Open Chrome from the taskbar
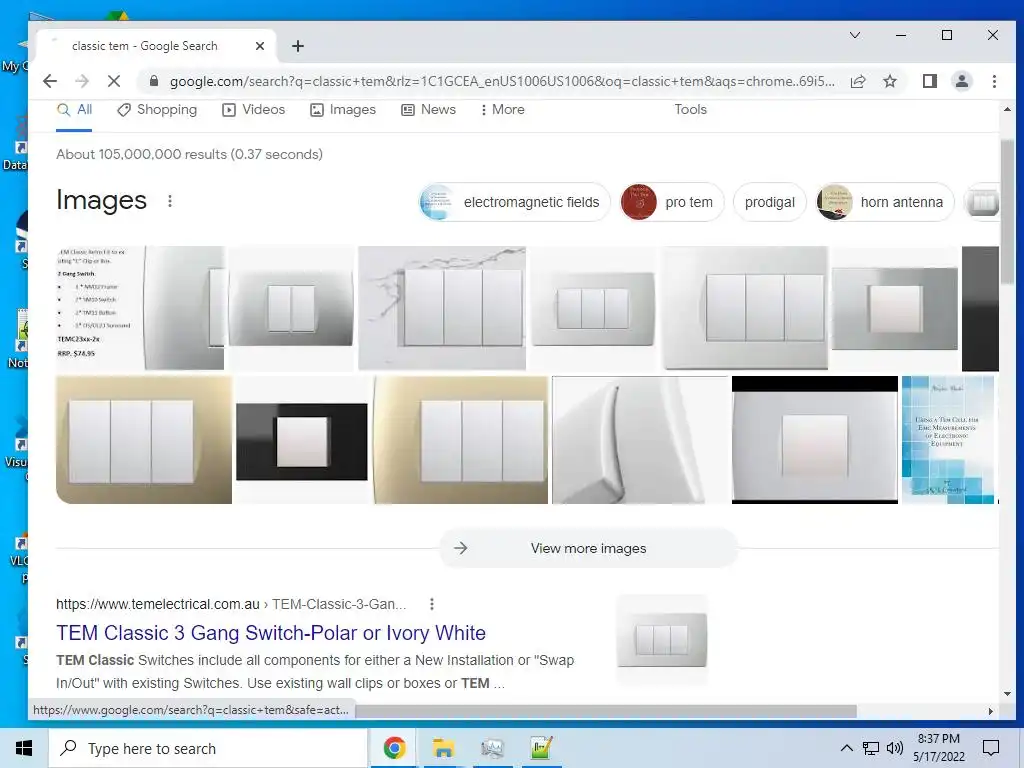Viewport: 1024px width, 768px height. [x=394, y=748]
